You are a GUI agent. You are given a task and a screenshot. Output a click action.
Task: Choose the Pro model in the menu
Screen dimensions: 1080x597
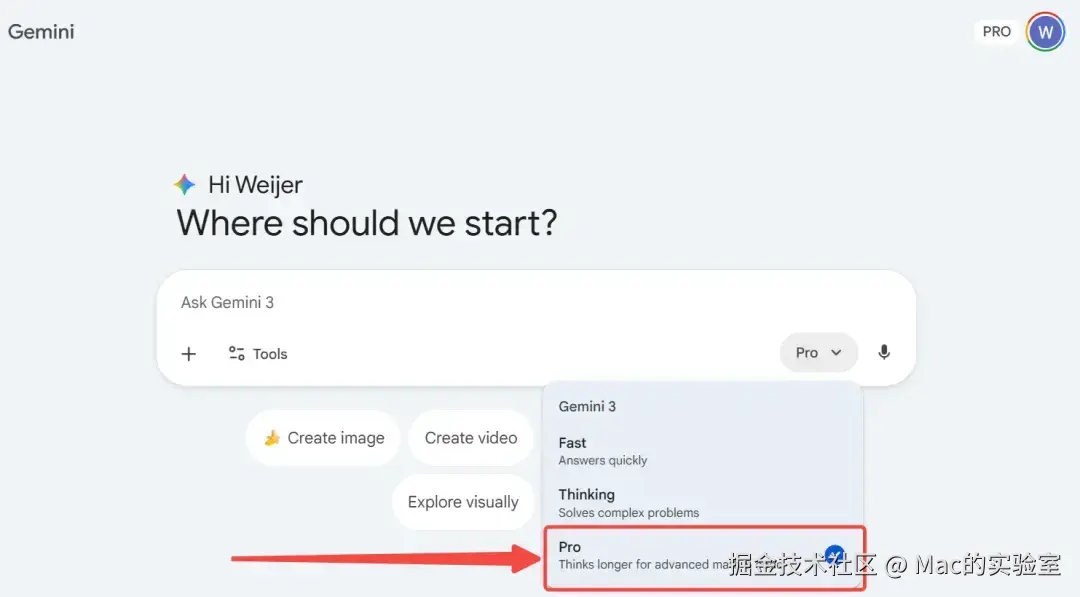(x=650, y=555)
